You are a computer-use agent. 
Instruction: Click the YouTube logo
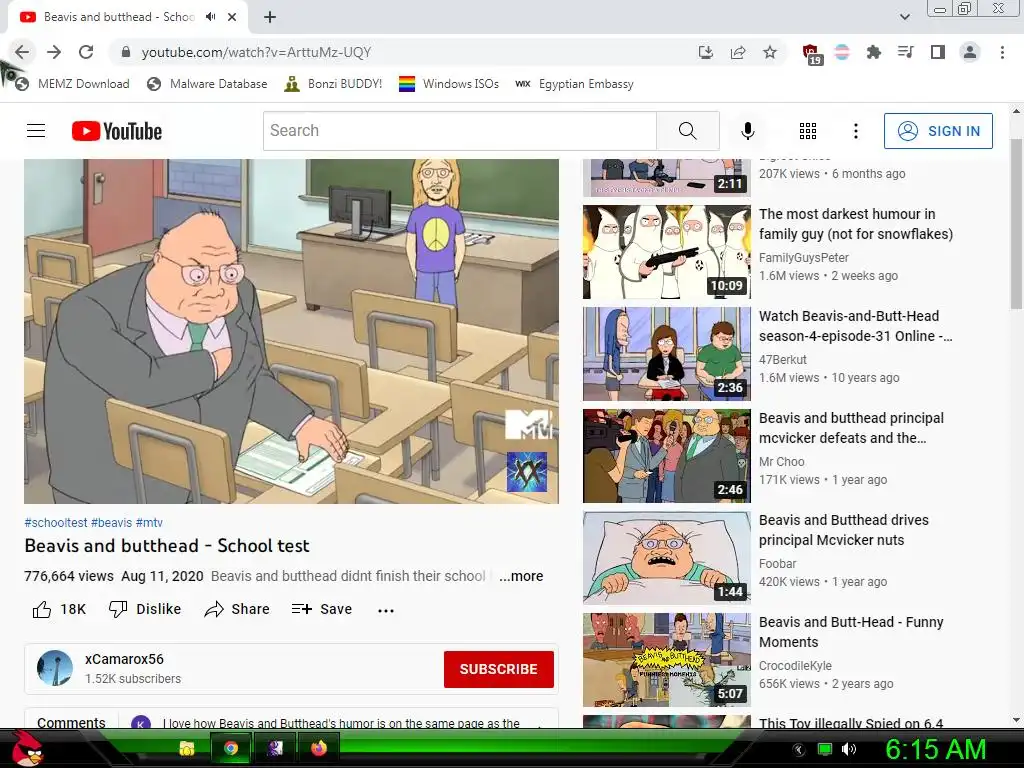point(117,131)
